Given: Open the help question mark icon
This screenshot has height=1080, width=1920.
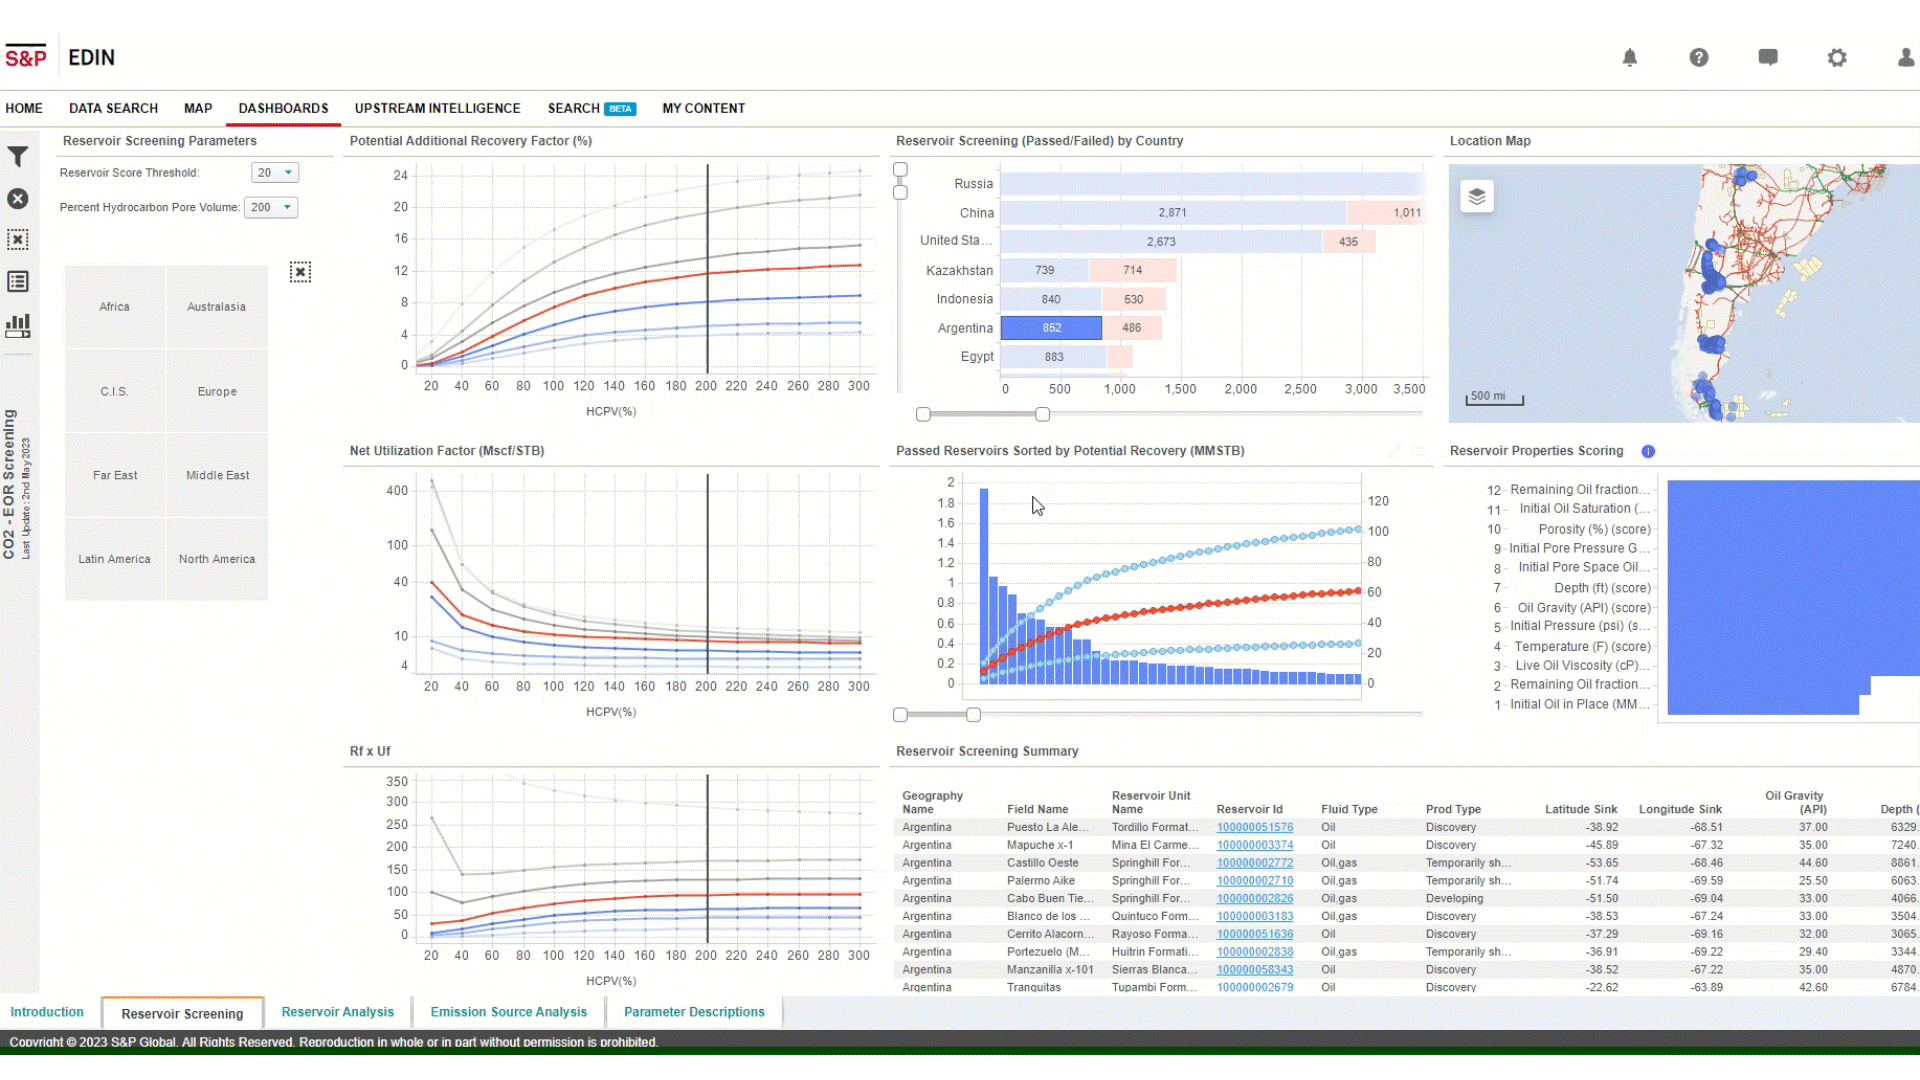Looking at the screenshot, I should (x=1699, y=58).
